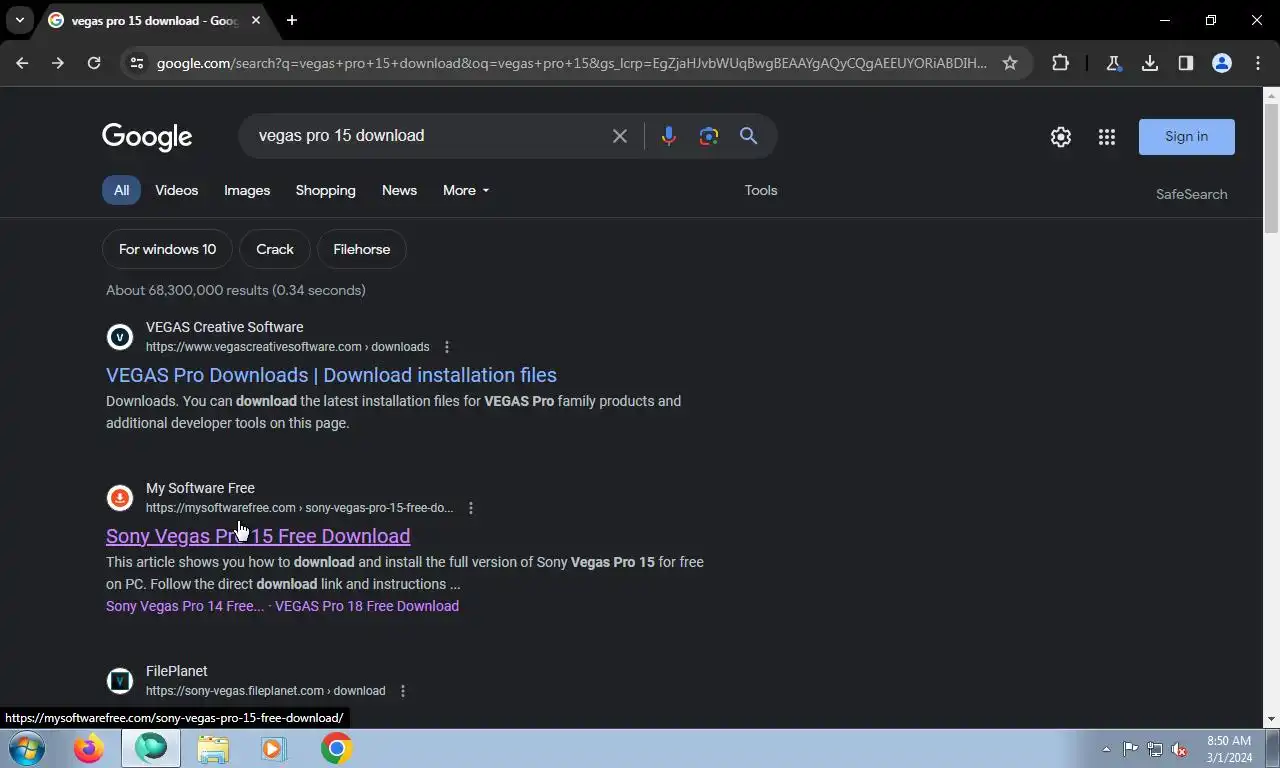Click the My Software Free favicon
Image resolution: width=1280 pixels, height=768 pixels.
120,498
